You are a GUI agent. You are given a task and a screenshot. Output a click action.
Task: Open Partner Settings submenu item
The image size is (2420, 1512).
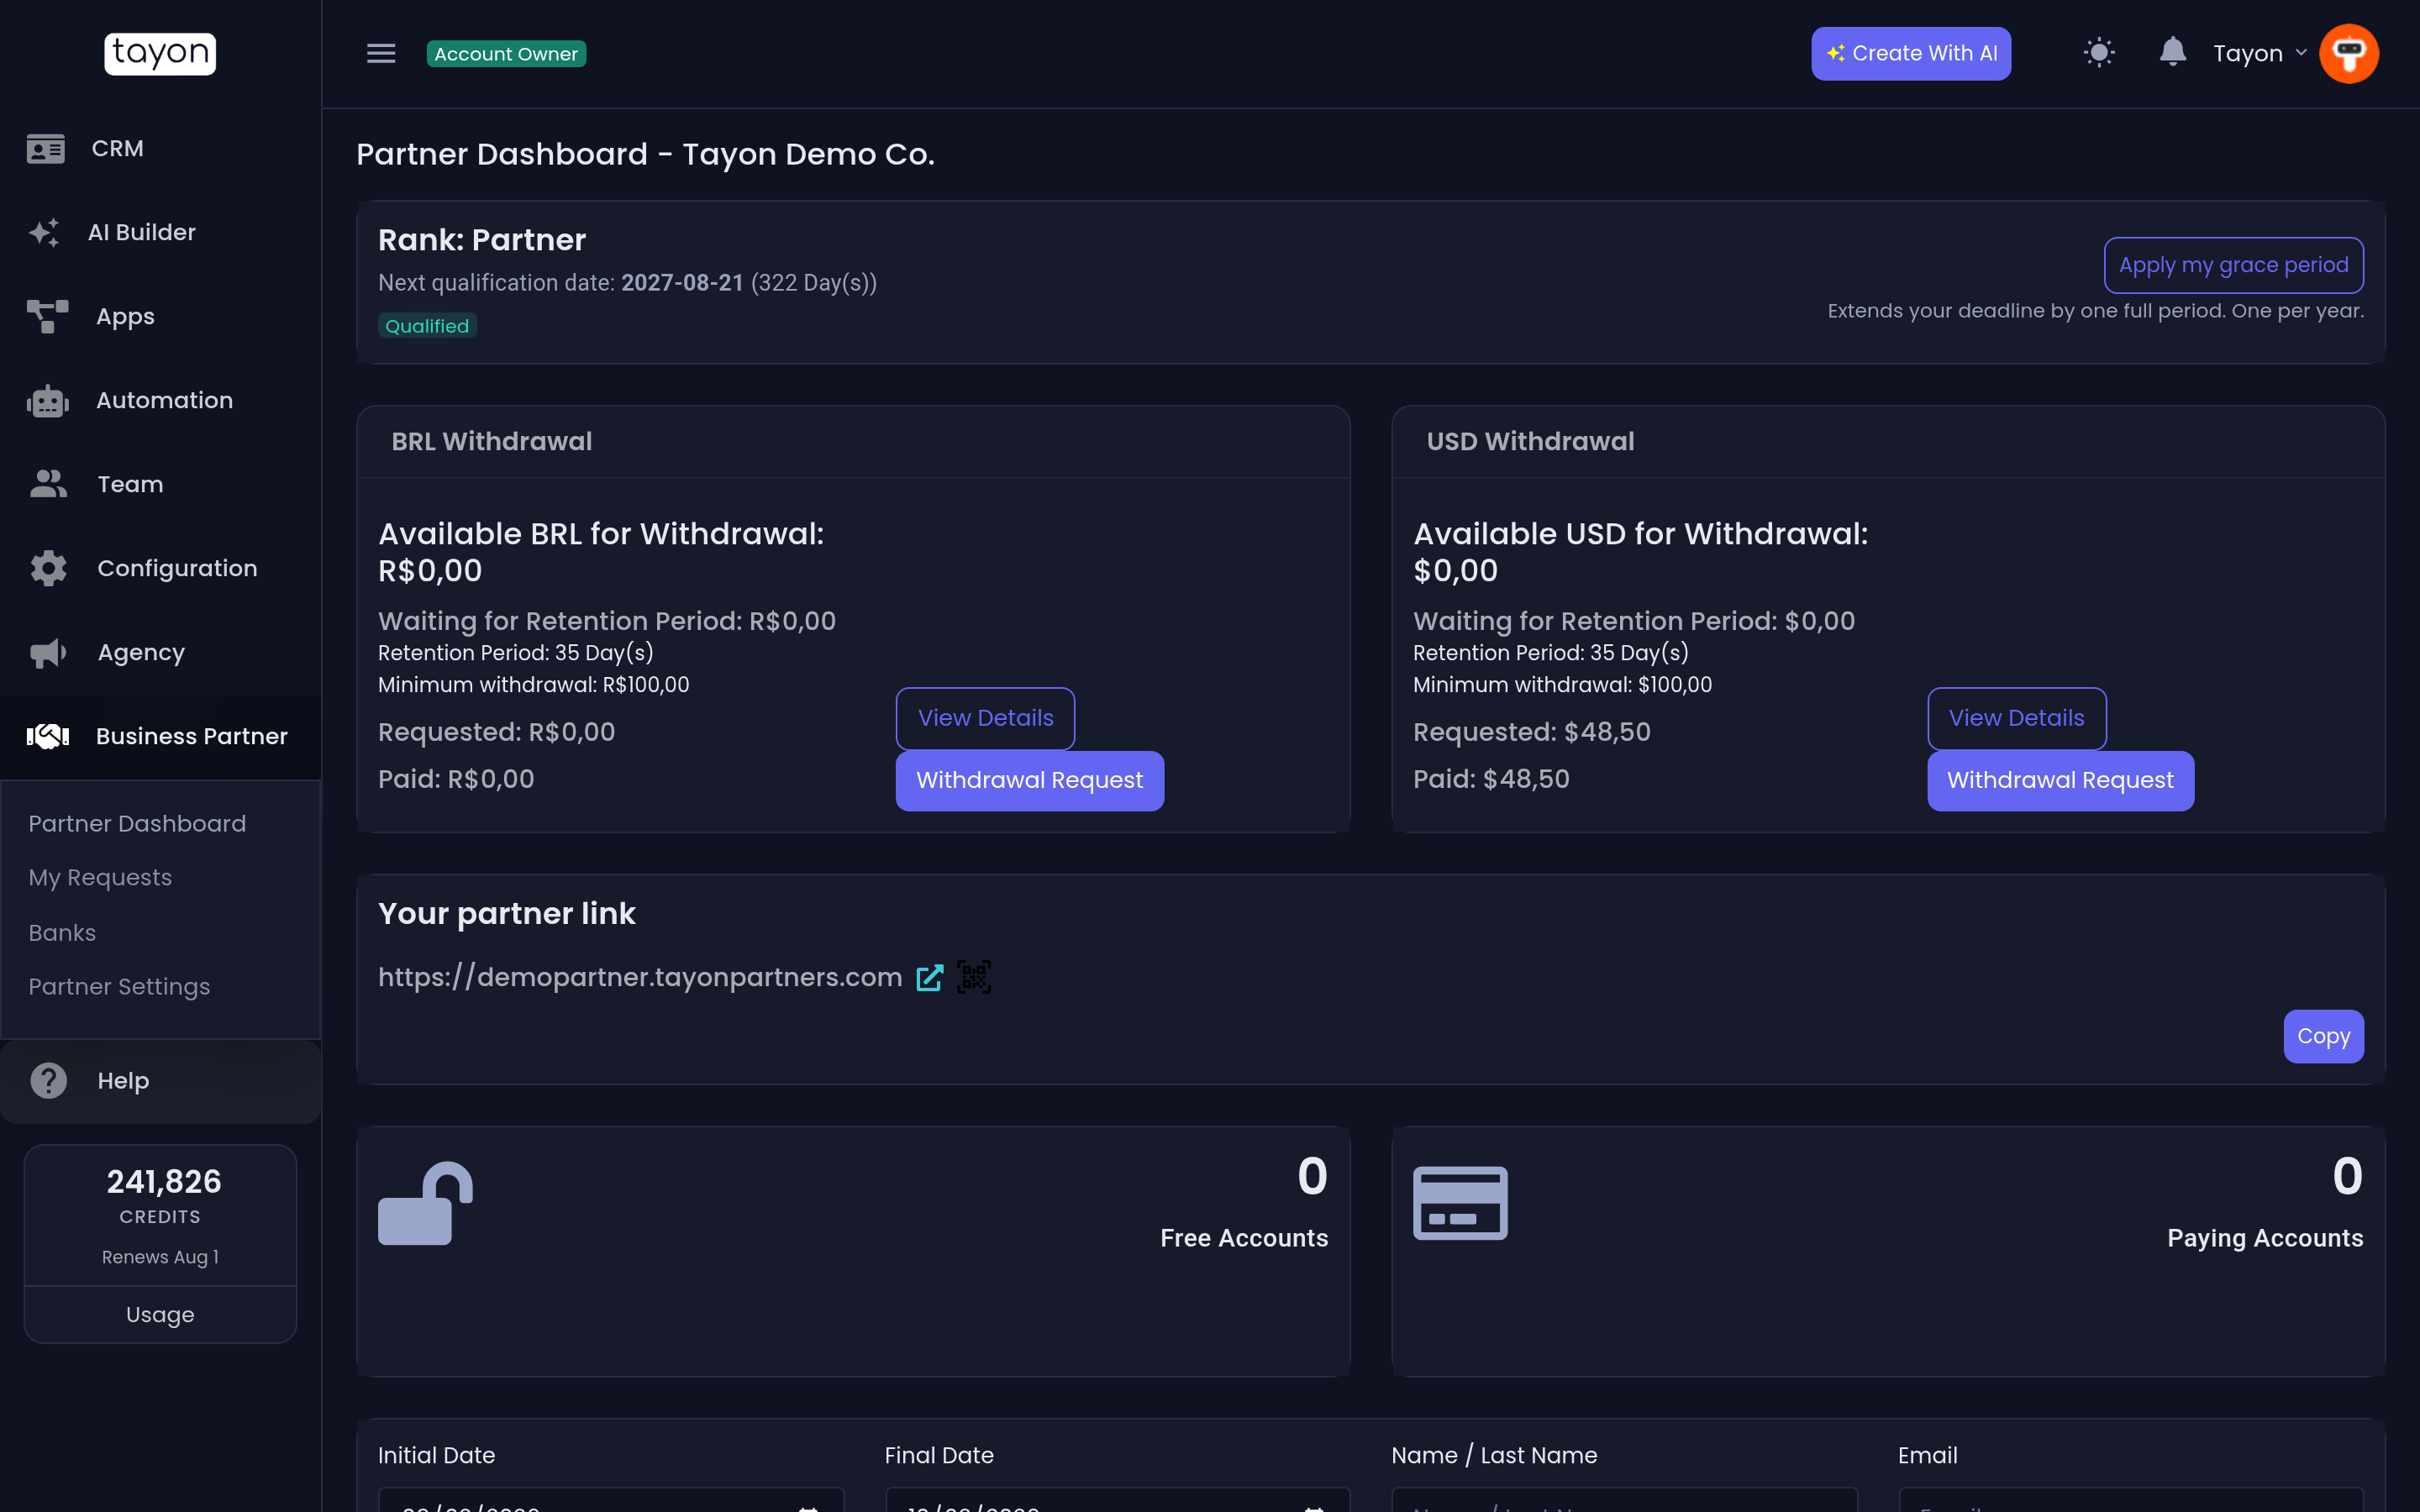[119, 987]
